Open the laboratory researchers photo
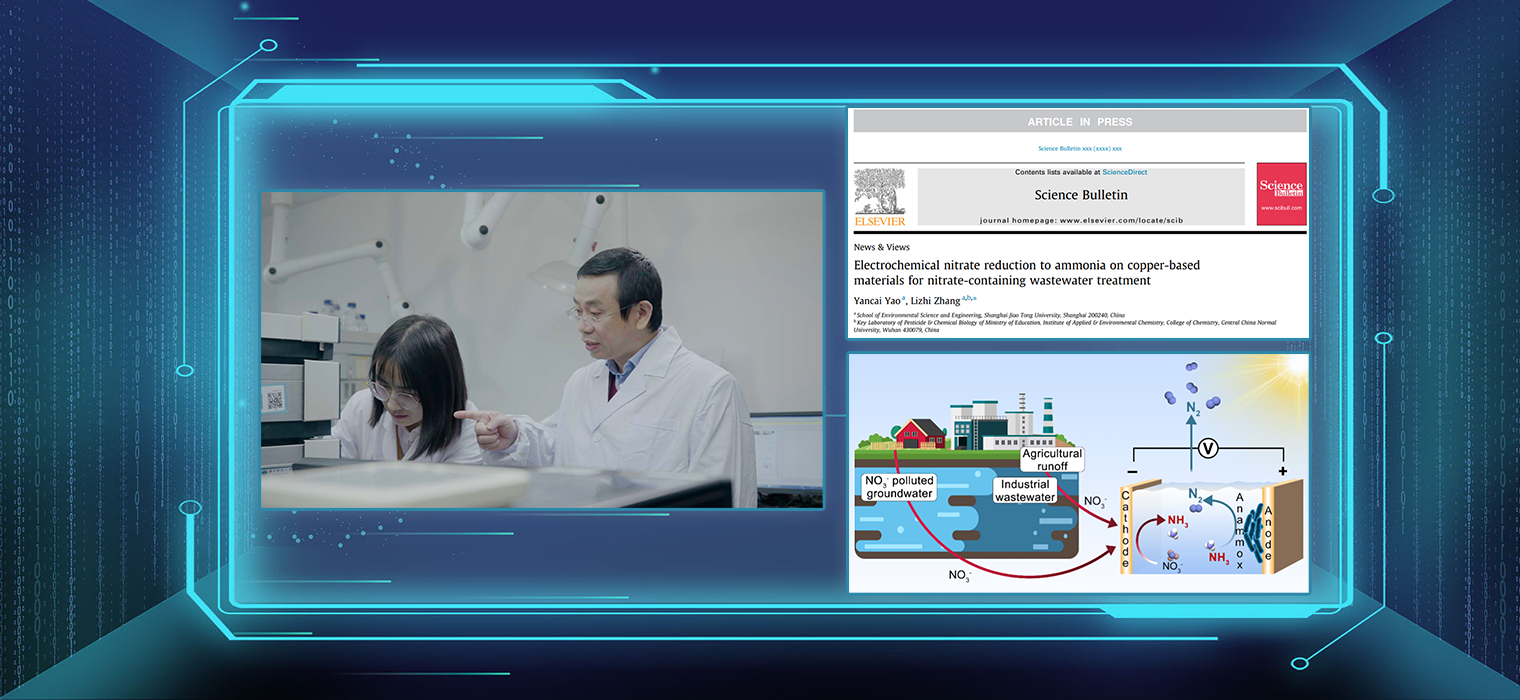Image resolution: width=1520 pixels, height=700 pixels. pos(542,349)
